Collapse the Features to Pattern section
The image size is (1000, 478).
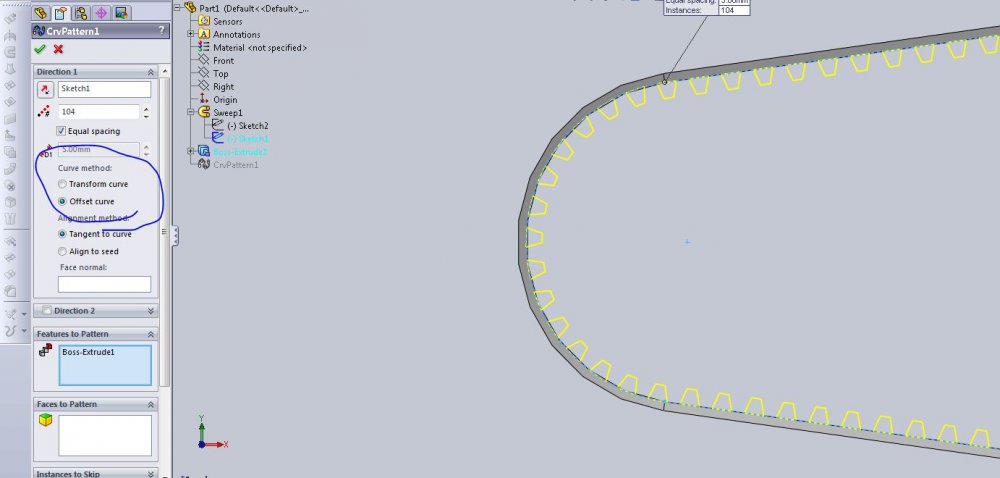(x=151, y=334)
